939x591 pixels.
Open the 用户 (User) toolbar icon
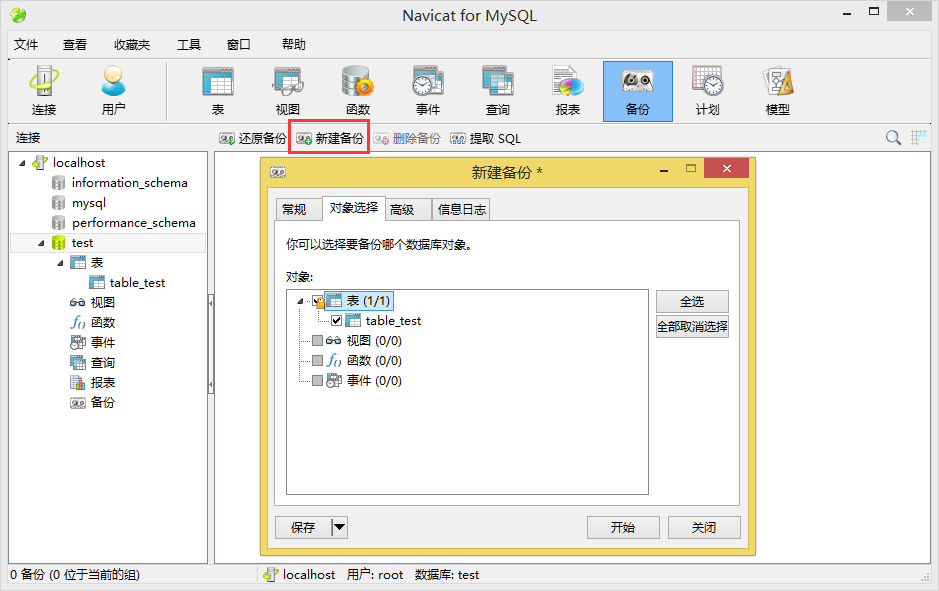[113, 91]
